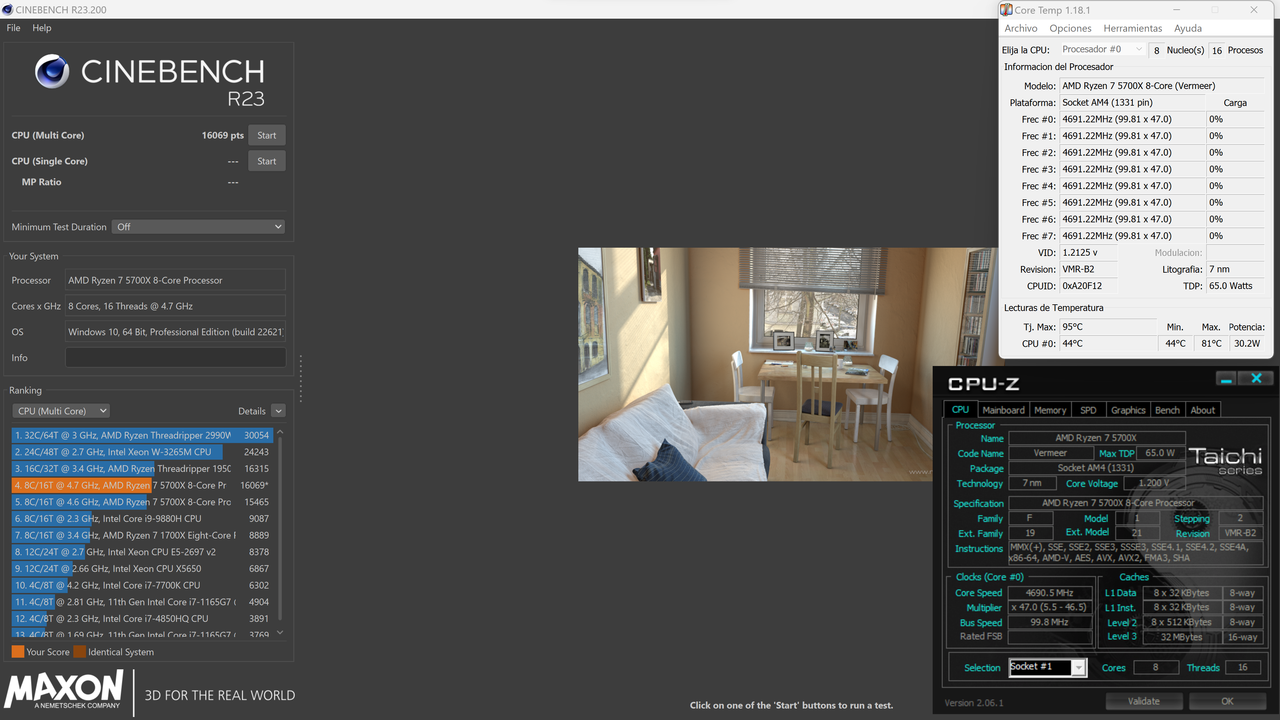Click the Frec #7 frequency value in Core Temp

1131,236
